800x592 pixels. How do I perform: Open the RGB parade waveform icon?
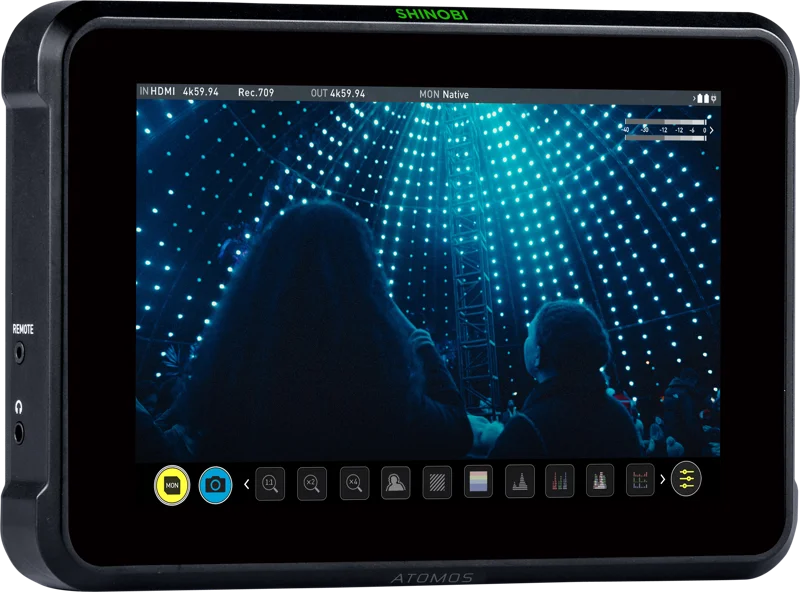click(x=560, y=480)
